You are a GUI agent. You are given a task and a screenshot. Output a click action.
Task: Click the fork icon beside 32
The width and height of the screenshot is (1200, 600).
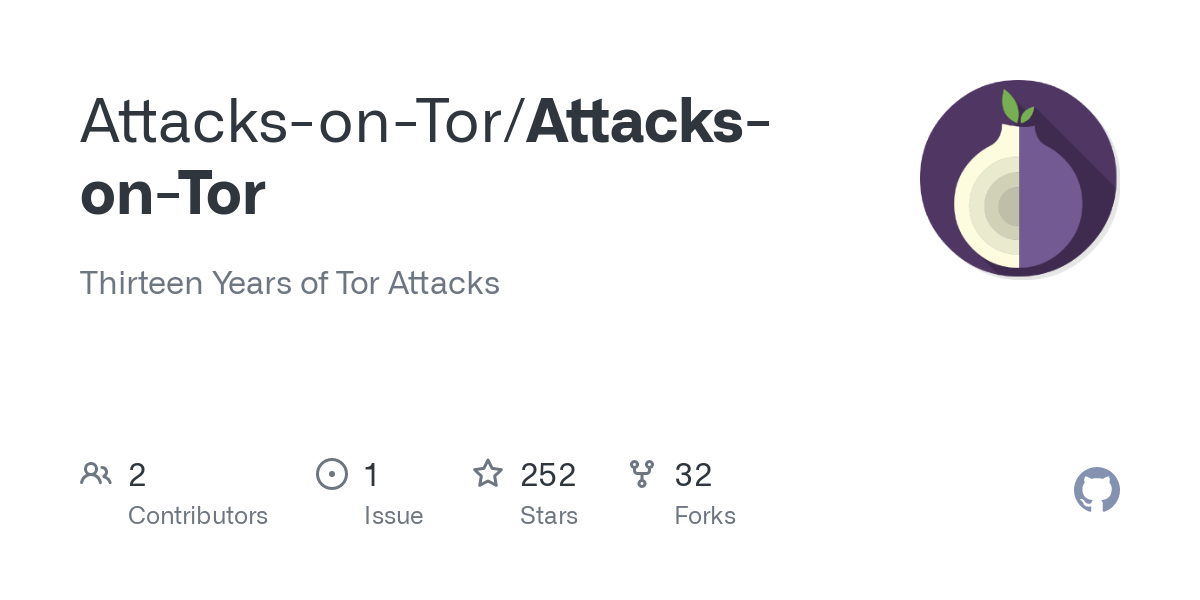point(642,474)
